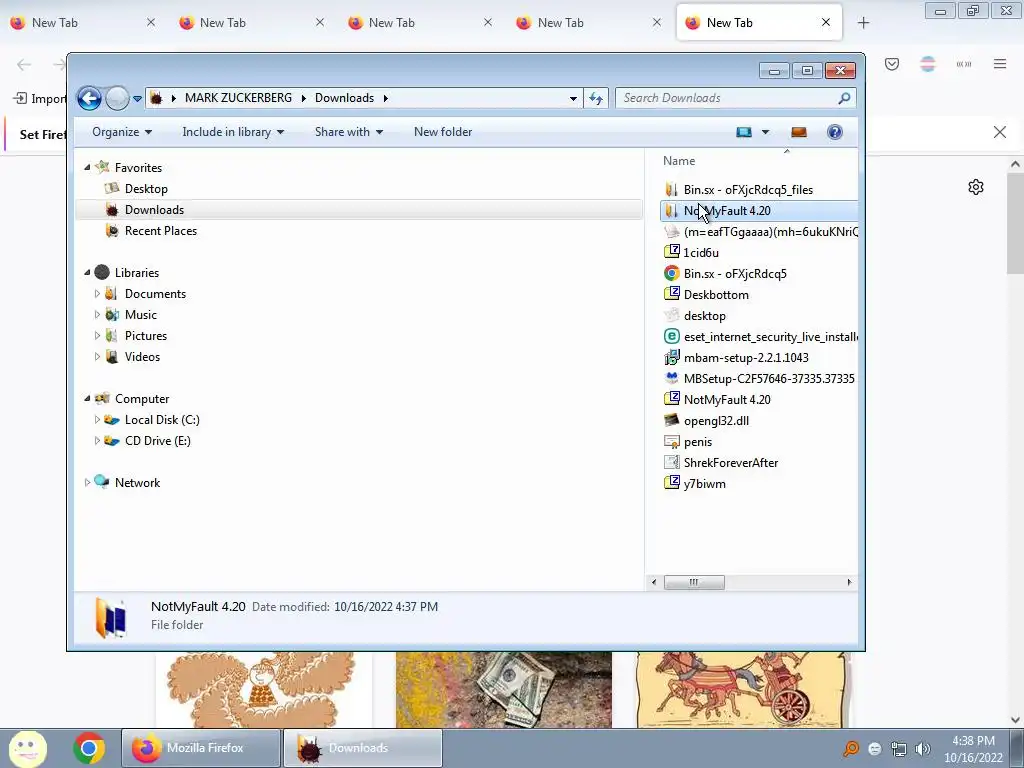Open Chrome from the taskbar

tap(89, 748)
